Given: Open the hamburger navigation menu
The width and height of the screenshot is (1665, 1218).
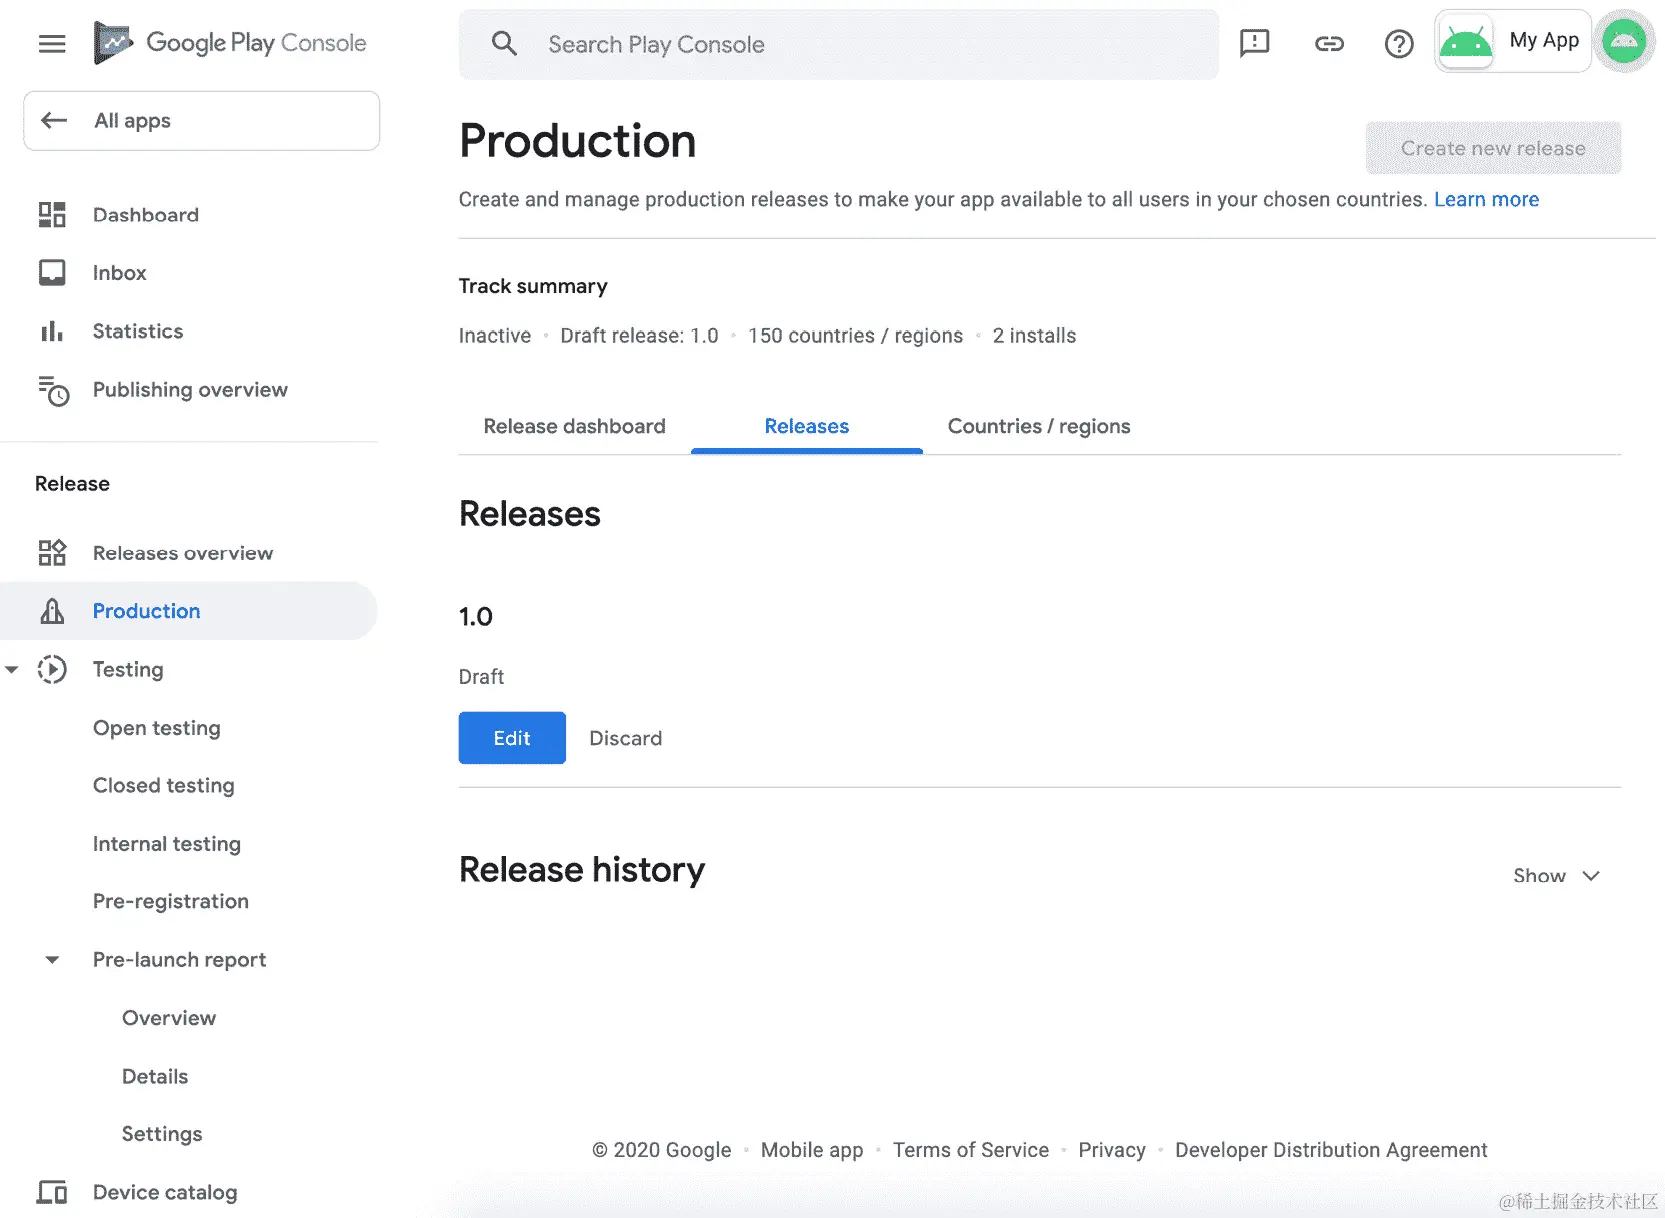Looking at the screenshot, I should coord(52,43).
